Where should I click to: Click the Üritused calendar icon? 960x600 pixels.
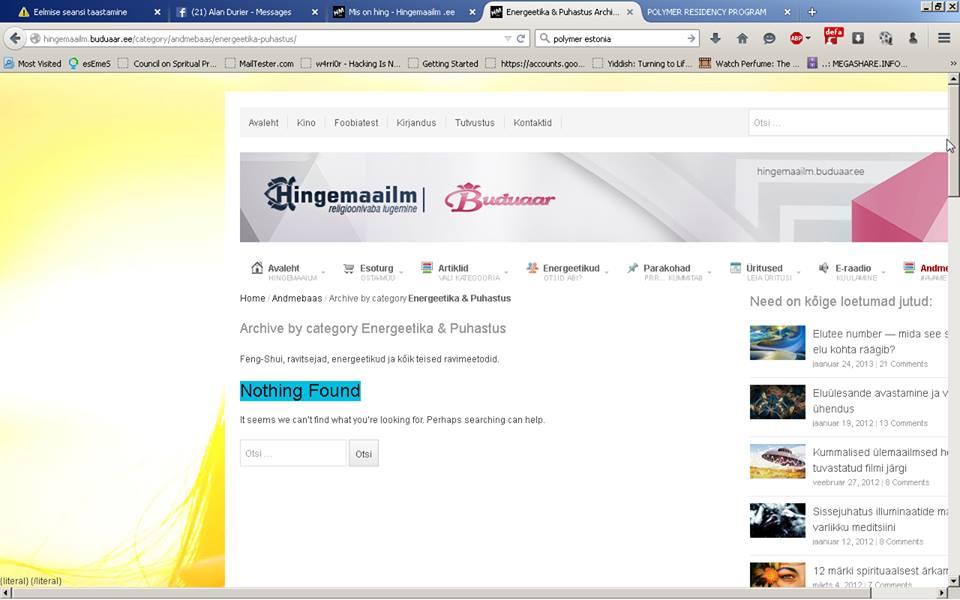click(x=735, y=268)
